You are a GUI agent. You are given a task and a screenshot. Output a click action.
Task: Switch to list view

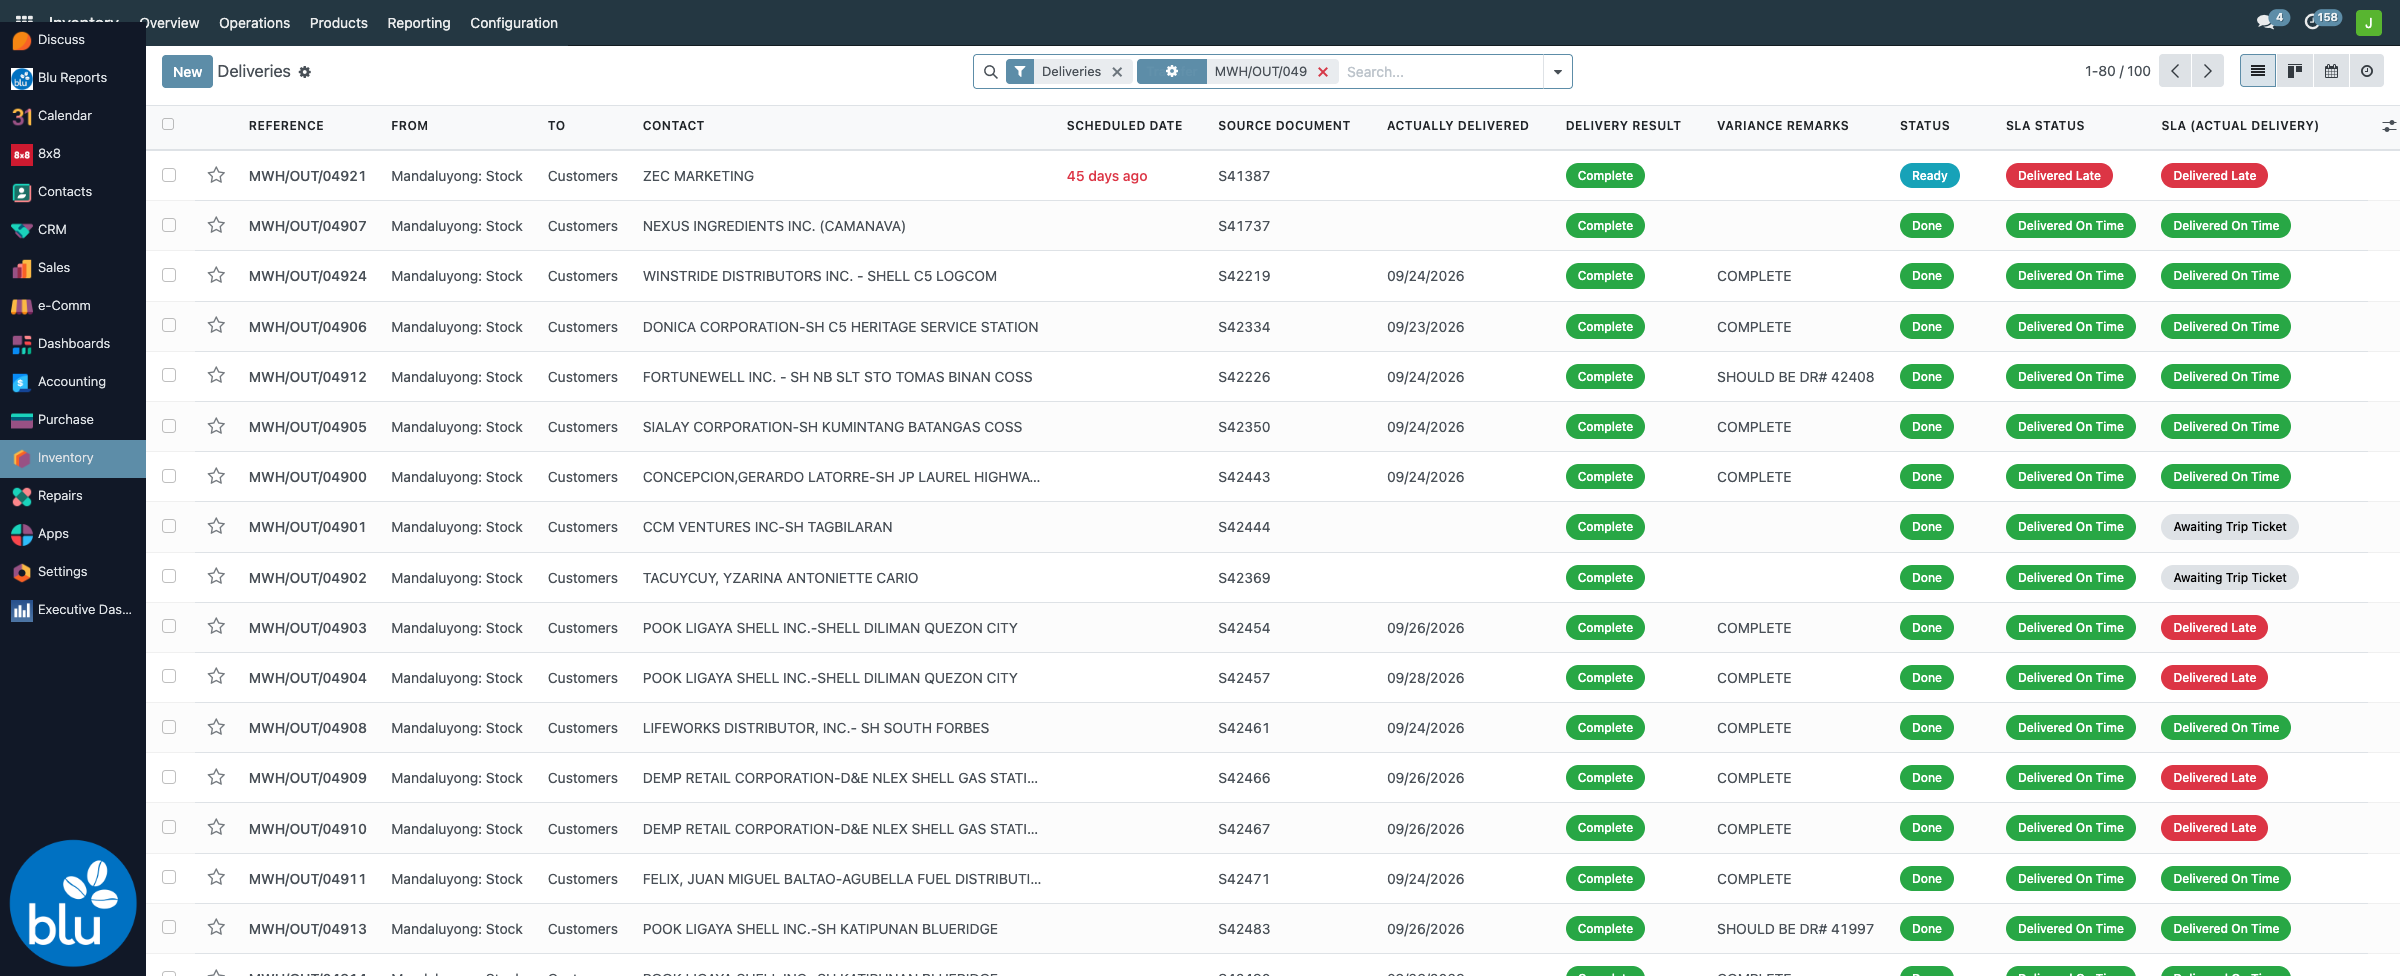2258,71
